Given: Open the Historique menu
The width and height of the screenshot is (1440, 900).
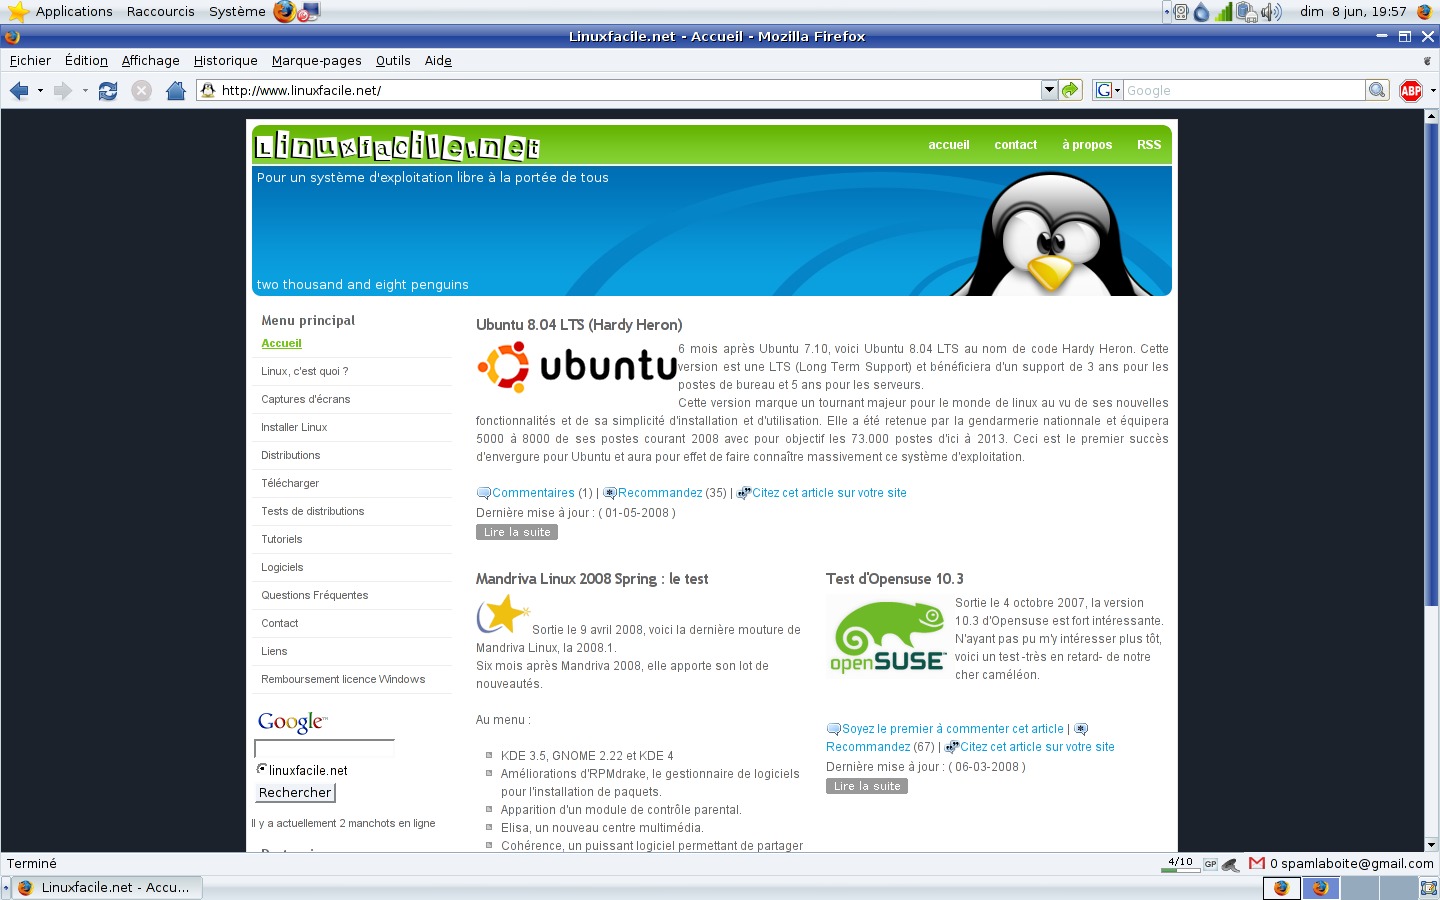Looking at the screenshot, I should coord(225,61).
